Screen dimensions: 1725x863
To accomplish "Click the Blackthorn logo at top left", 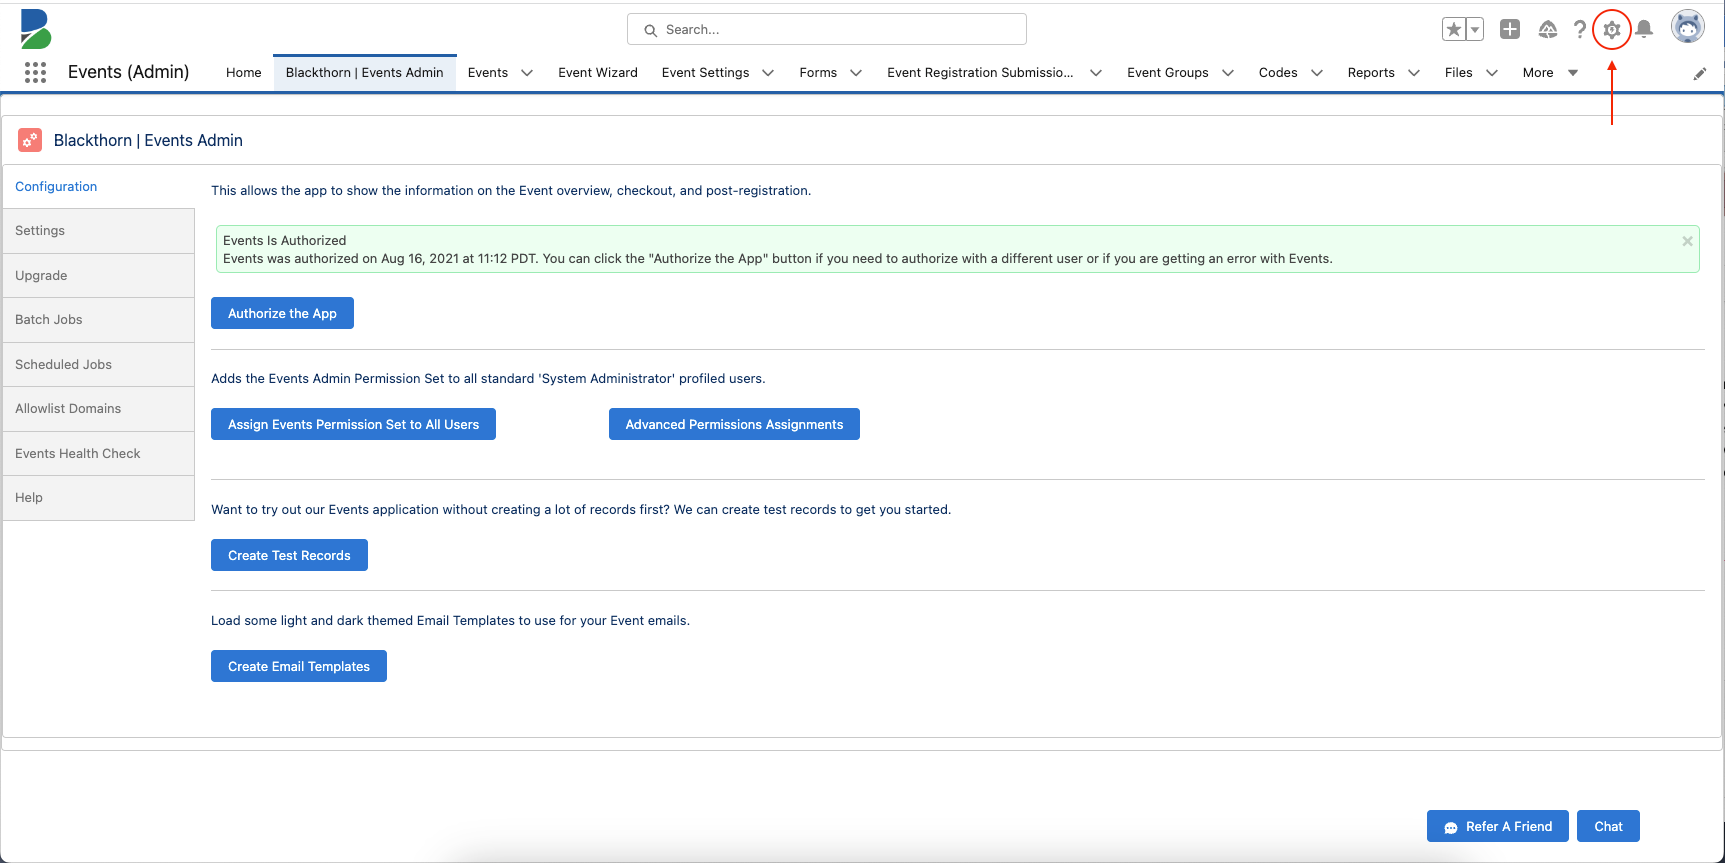I will 35,29.
